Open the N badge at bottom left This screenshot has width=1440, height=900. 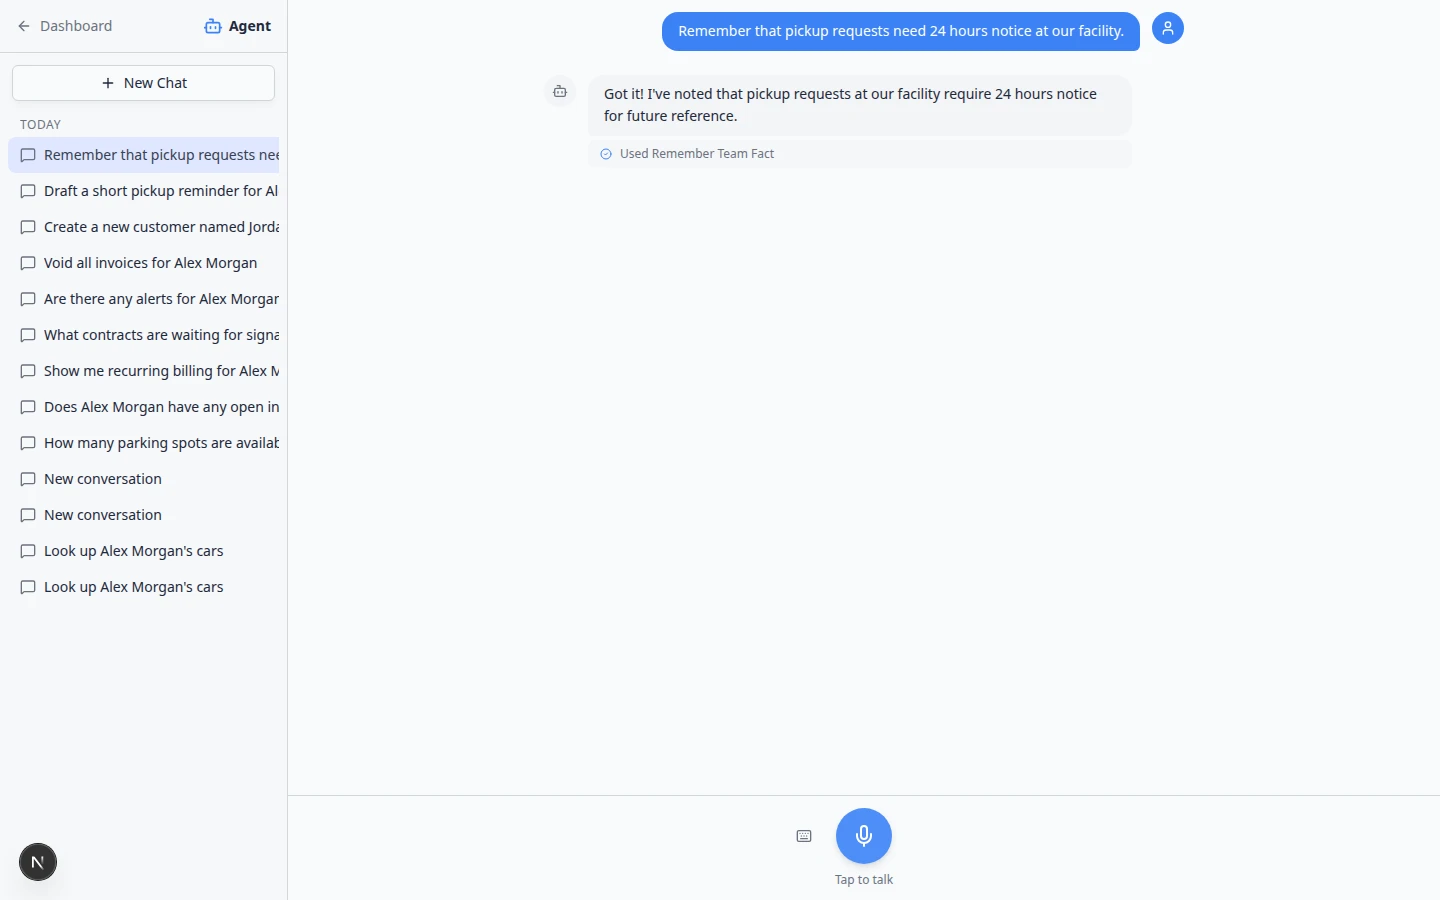coord(38,862)
